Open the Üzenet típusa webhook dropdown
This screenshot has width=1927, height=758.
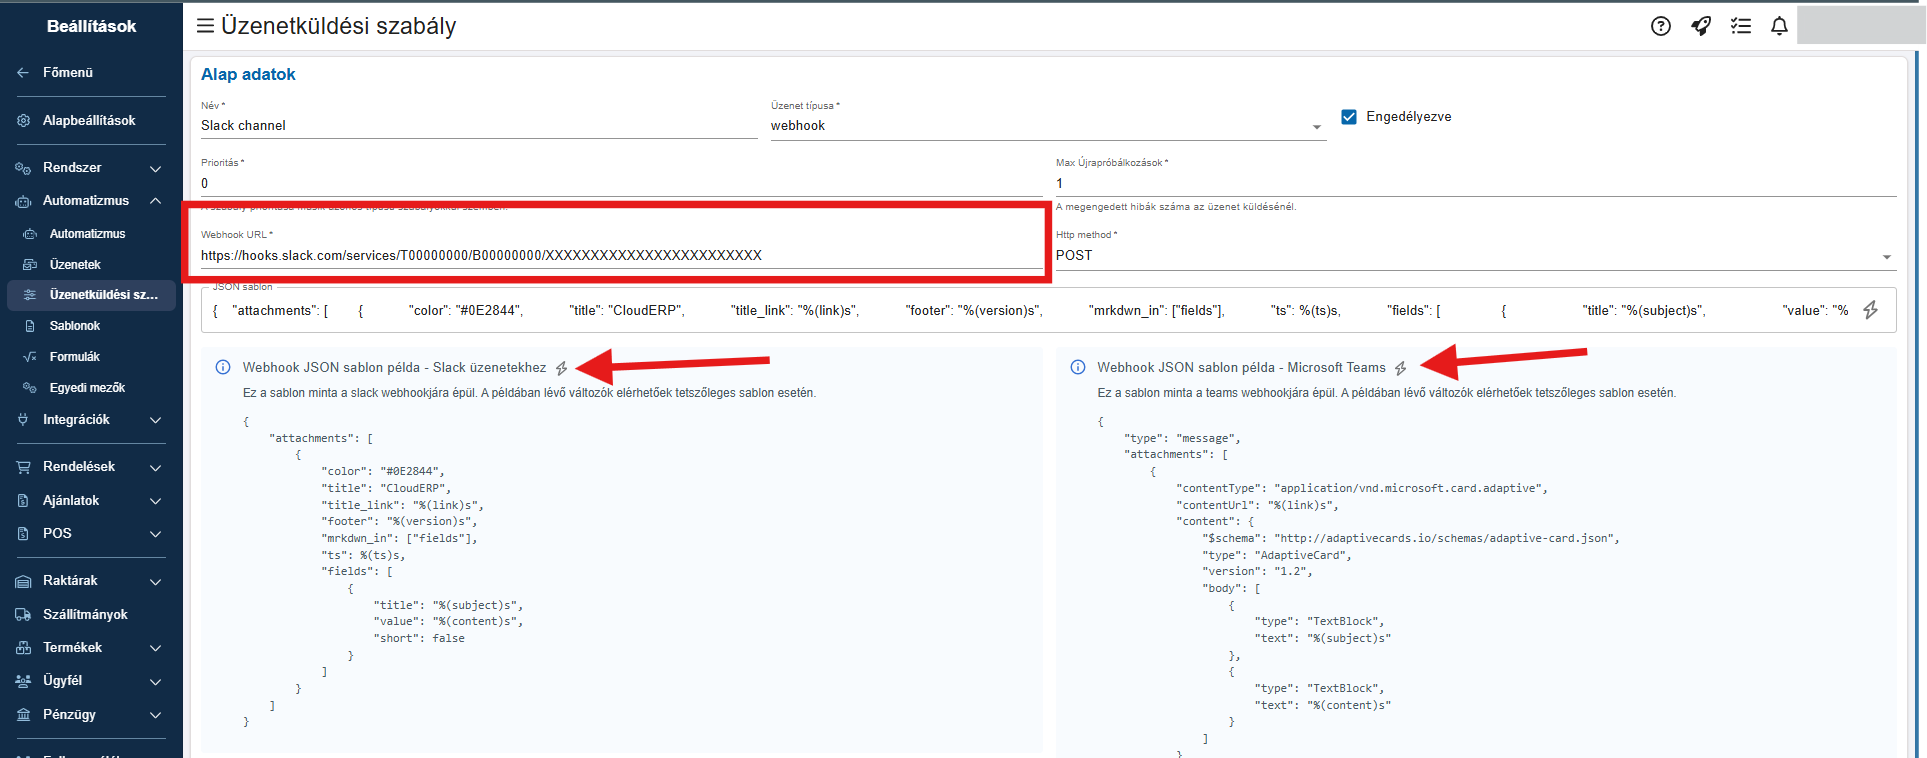(1048, 126)
